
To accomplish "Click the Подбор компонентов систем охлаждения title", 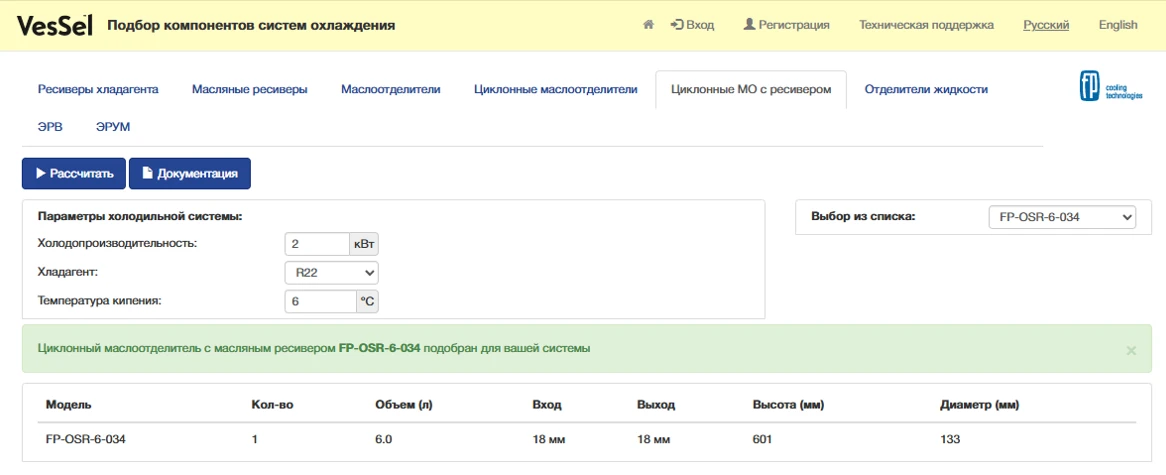I will tap(251, 25).
